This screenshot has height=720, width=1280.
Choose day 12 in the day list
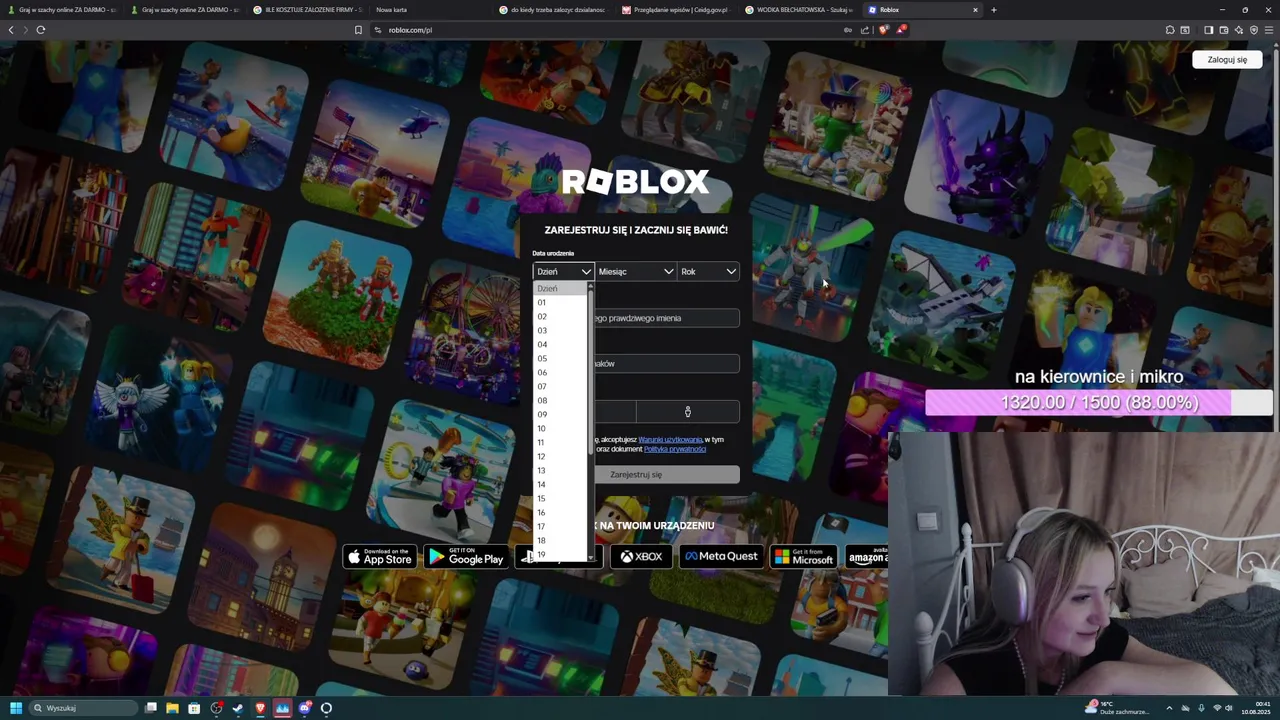pos(561,456)
